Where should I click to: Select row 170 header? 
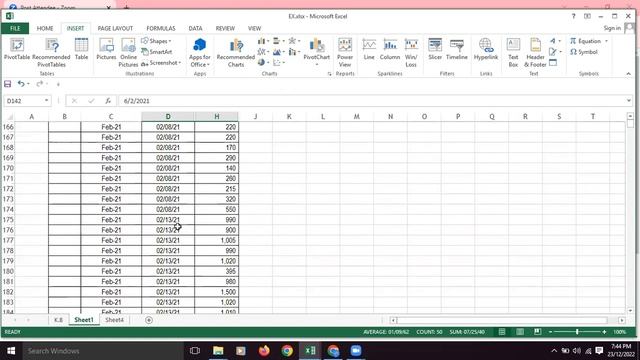(x=8, y=168)
